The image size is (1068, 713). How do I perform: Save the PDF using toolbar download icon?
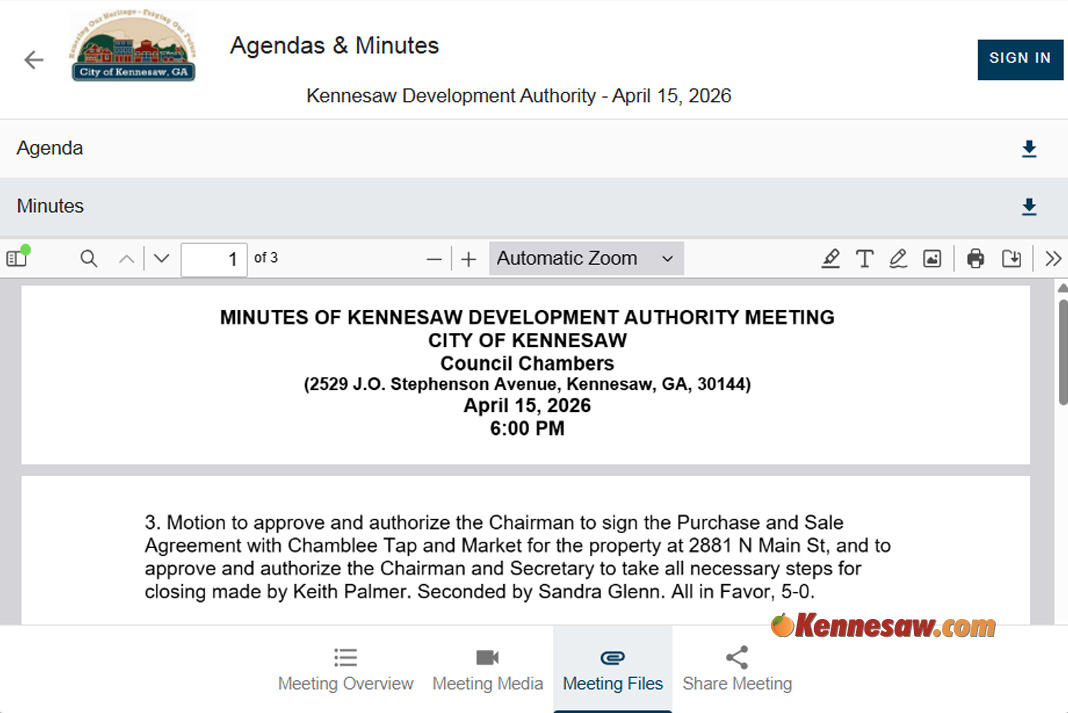click(x=1011, y=259)
